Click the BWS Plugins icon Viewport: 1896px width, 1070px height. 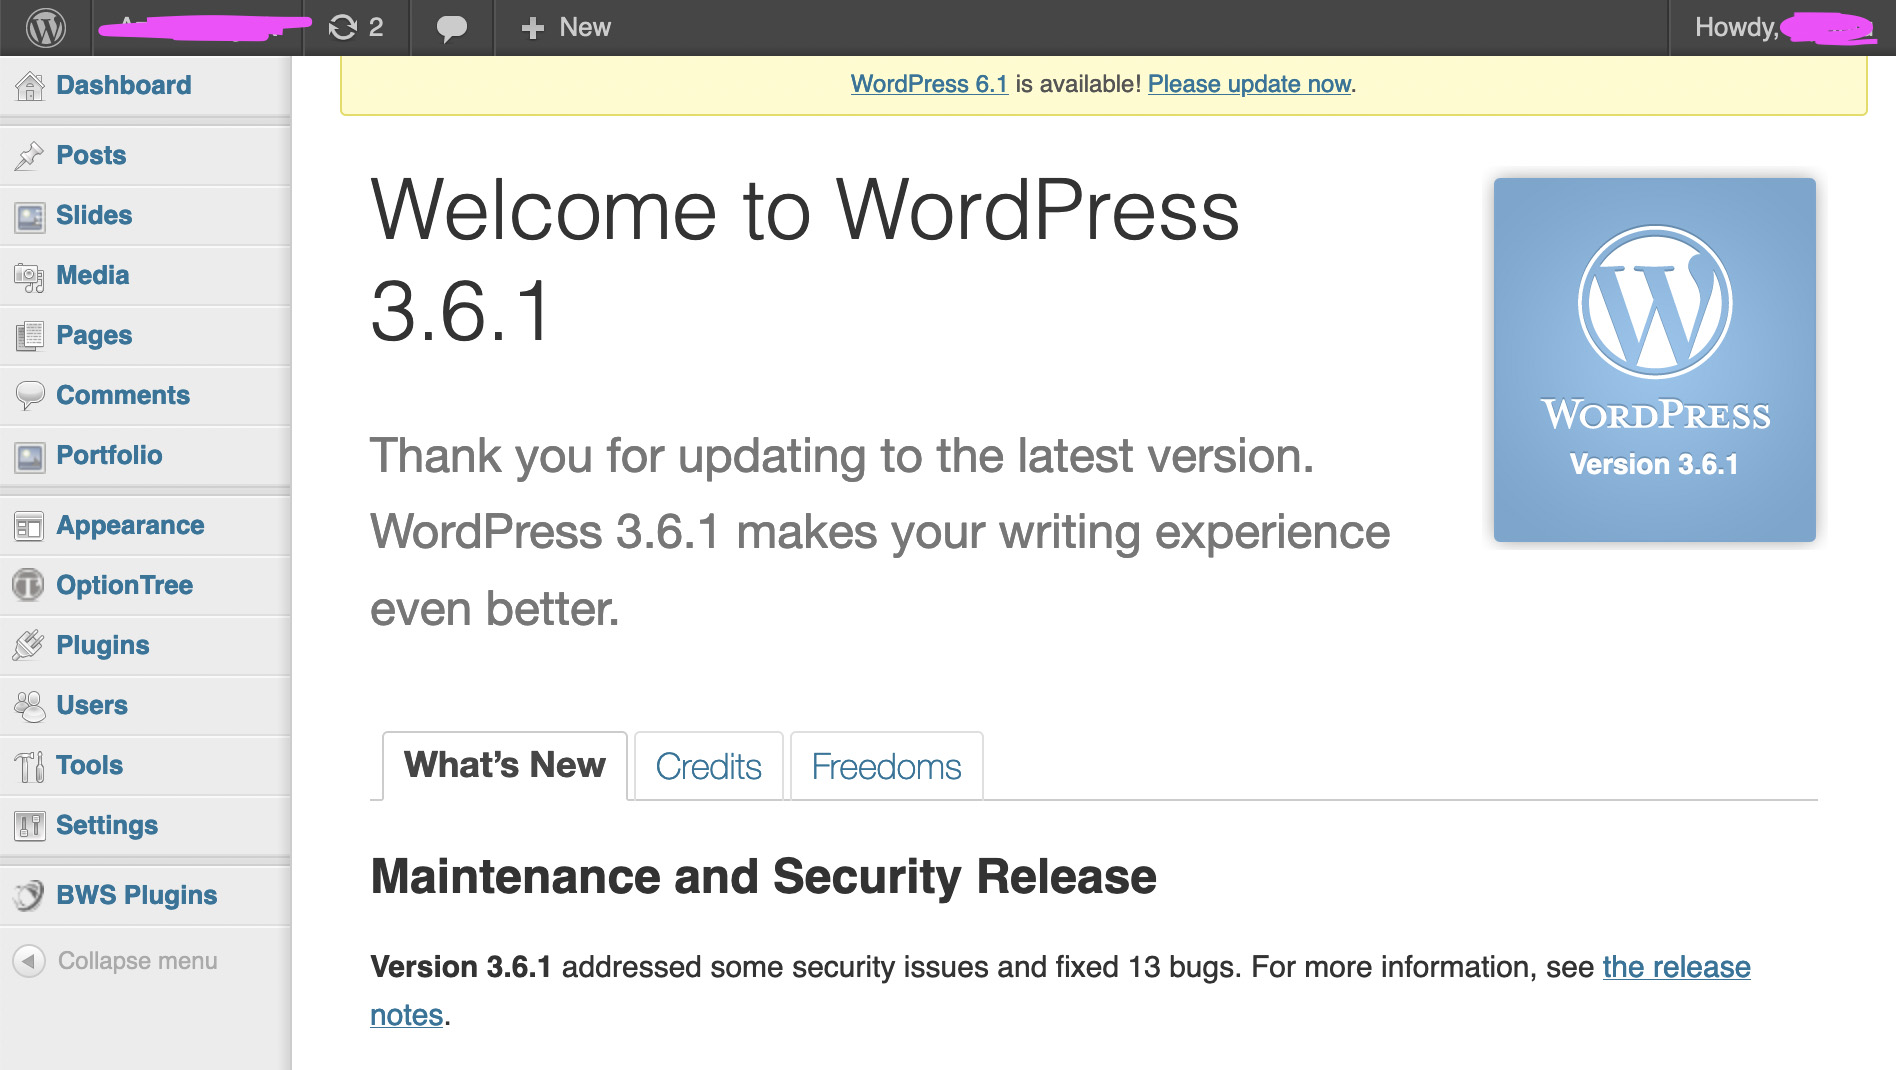(29, 895)
